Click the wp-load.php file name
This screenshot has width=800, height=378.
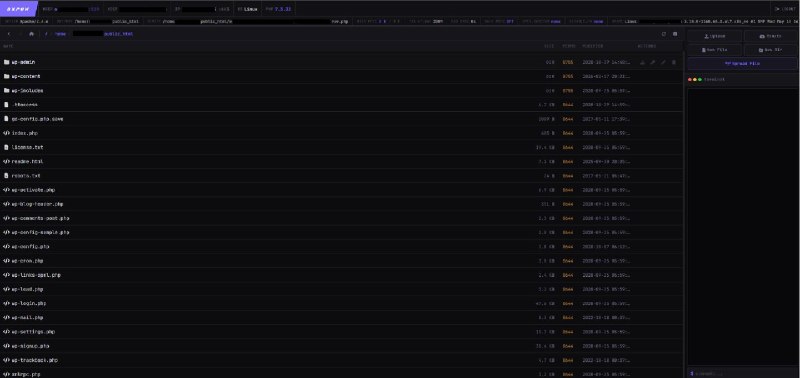[28, 289]
